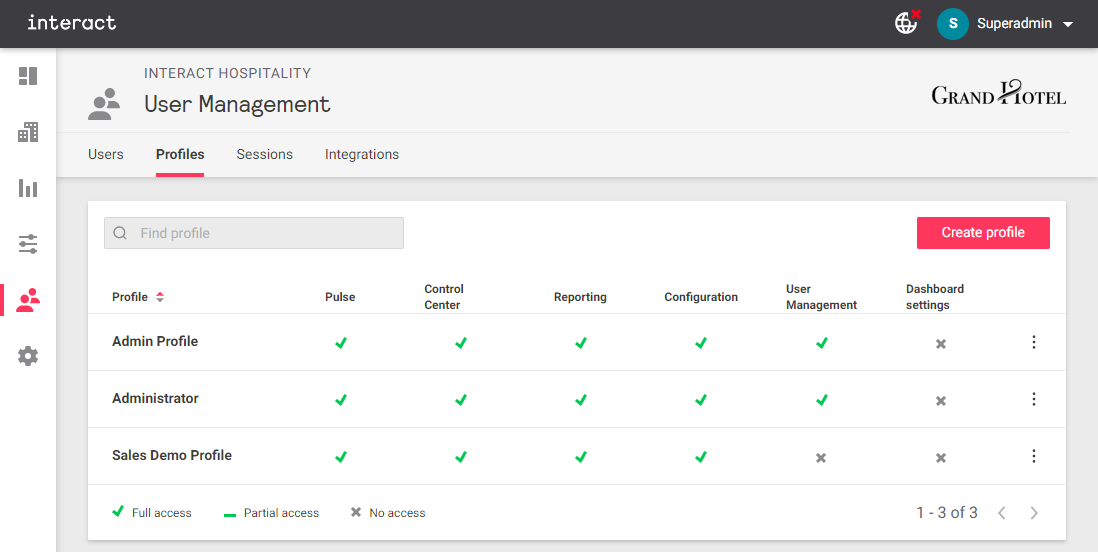The width and height of the screenshot is (1098, 552).
Task: Click Admin Profile Reporting checkmark
Action: coord(581,343)
